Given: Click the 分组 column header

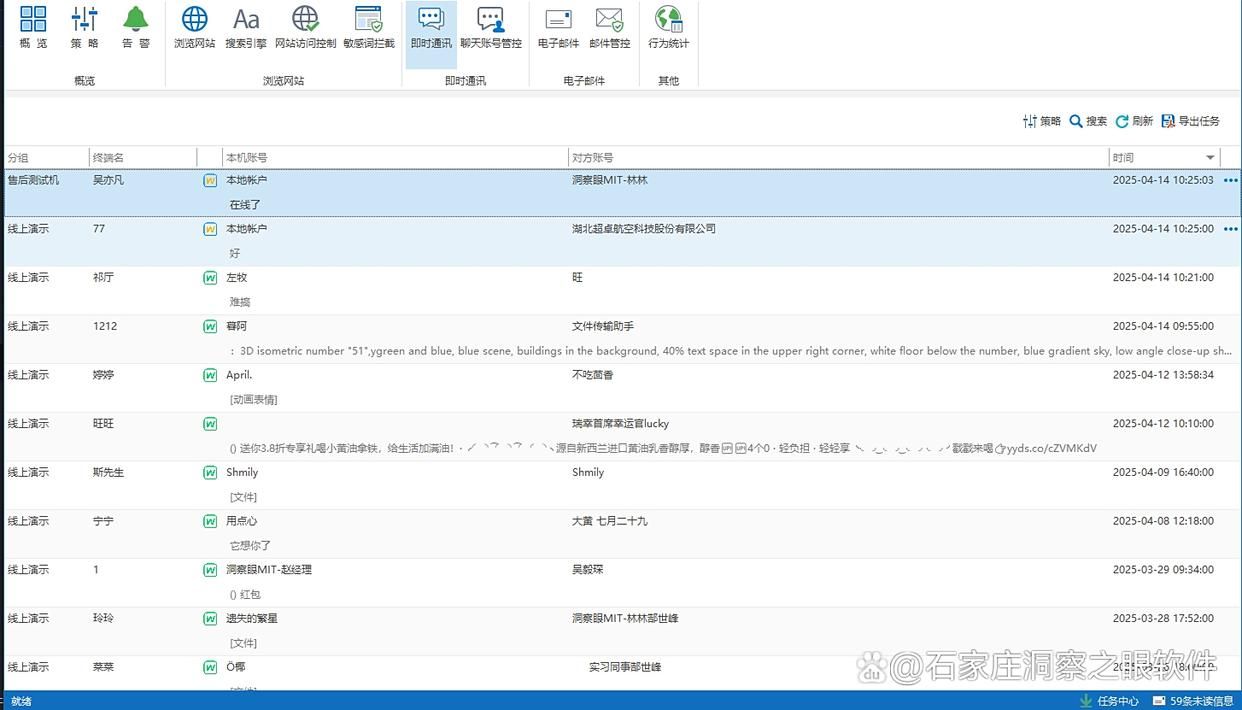Looking at the screenshot, I should [x=46, y=158].
